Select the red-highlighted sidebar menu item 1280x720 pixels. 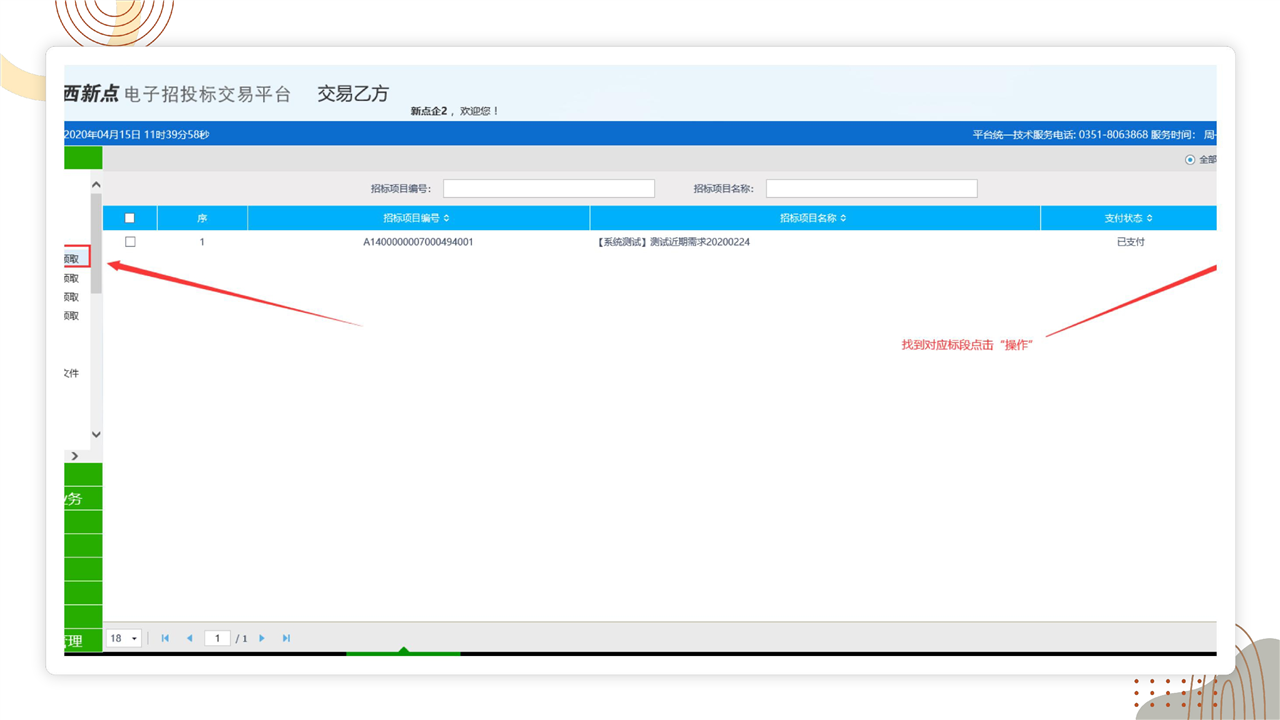pos(76,258)
